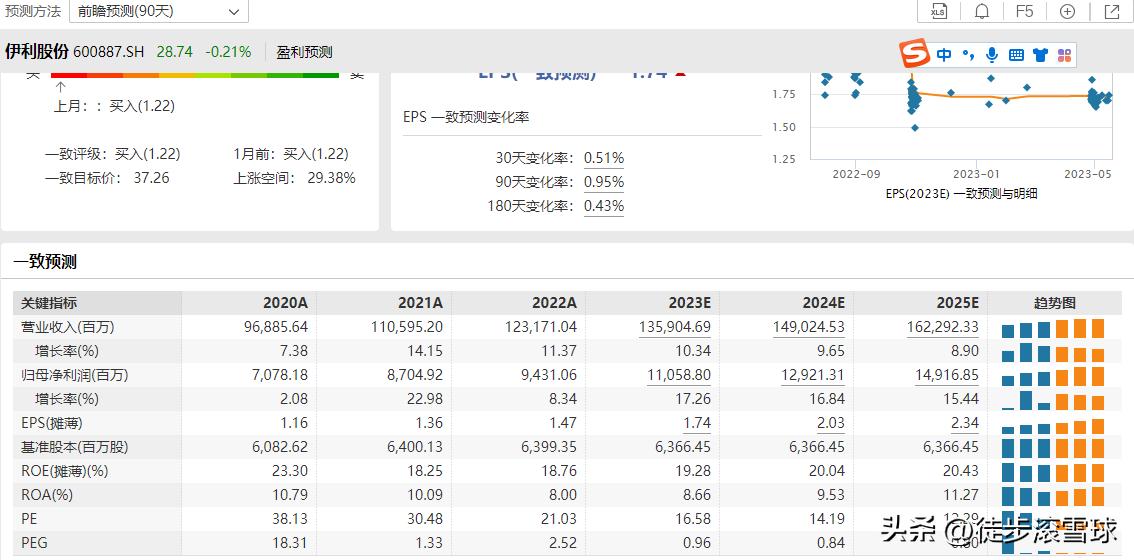Add stock with the plus circle icon
This screenshot has width=1134, height=560.
click(x=1067, y=11)
